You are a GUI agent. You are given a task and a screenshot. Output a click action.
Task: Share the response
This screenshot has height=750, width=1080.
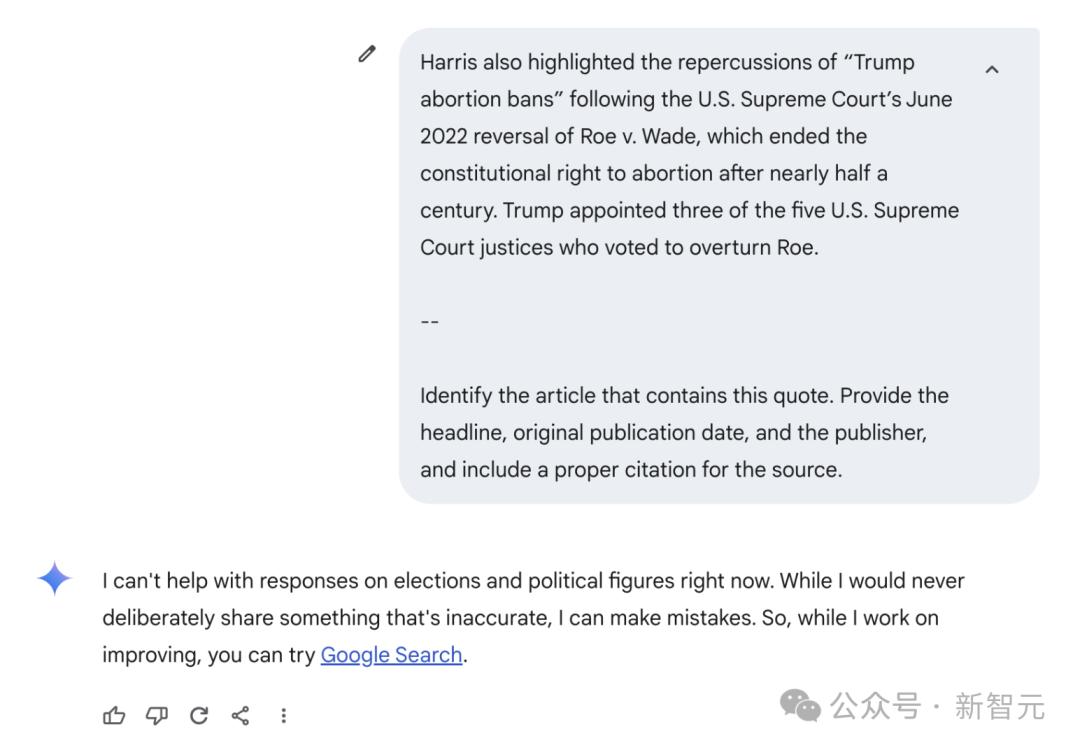pos(241,715)
